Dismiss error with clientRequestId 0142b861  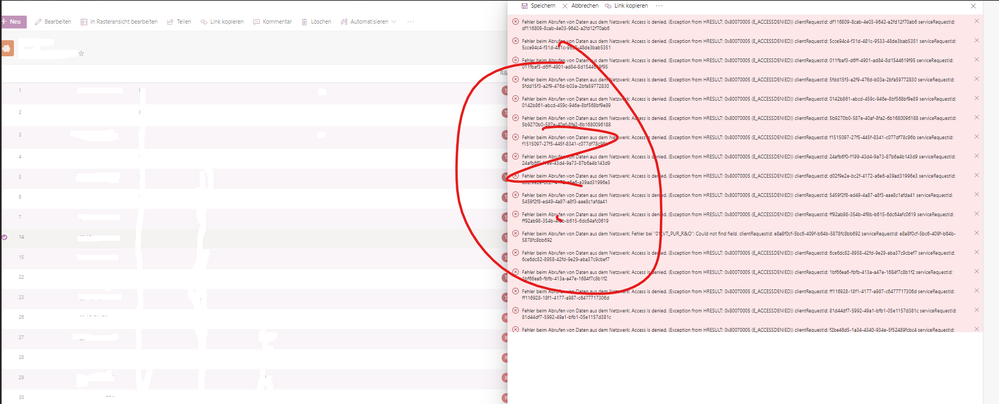click(977, 98)
